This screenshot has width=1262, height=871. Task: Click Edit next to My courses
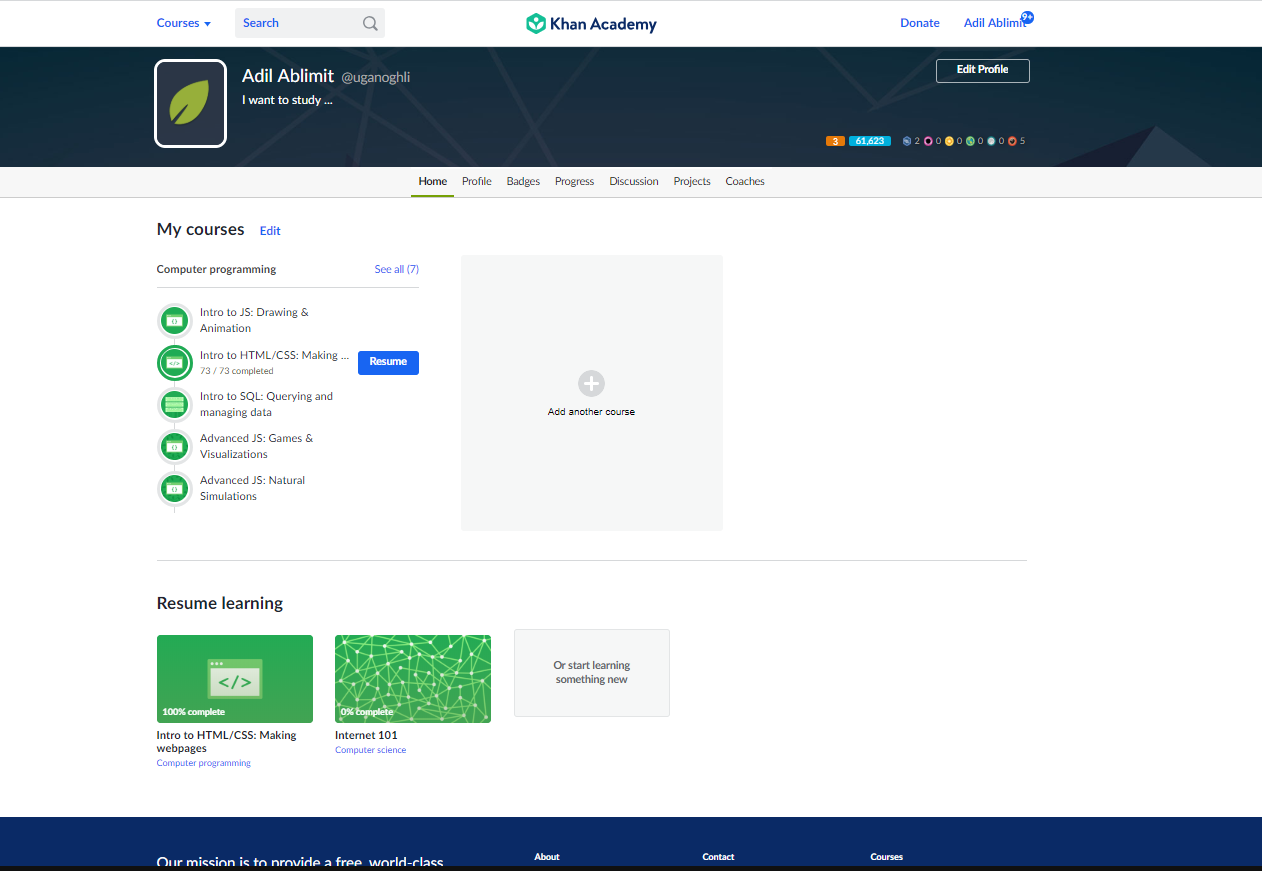point(270,231)
